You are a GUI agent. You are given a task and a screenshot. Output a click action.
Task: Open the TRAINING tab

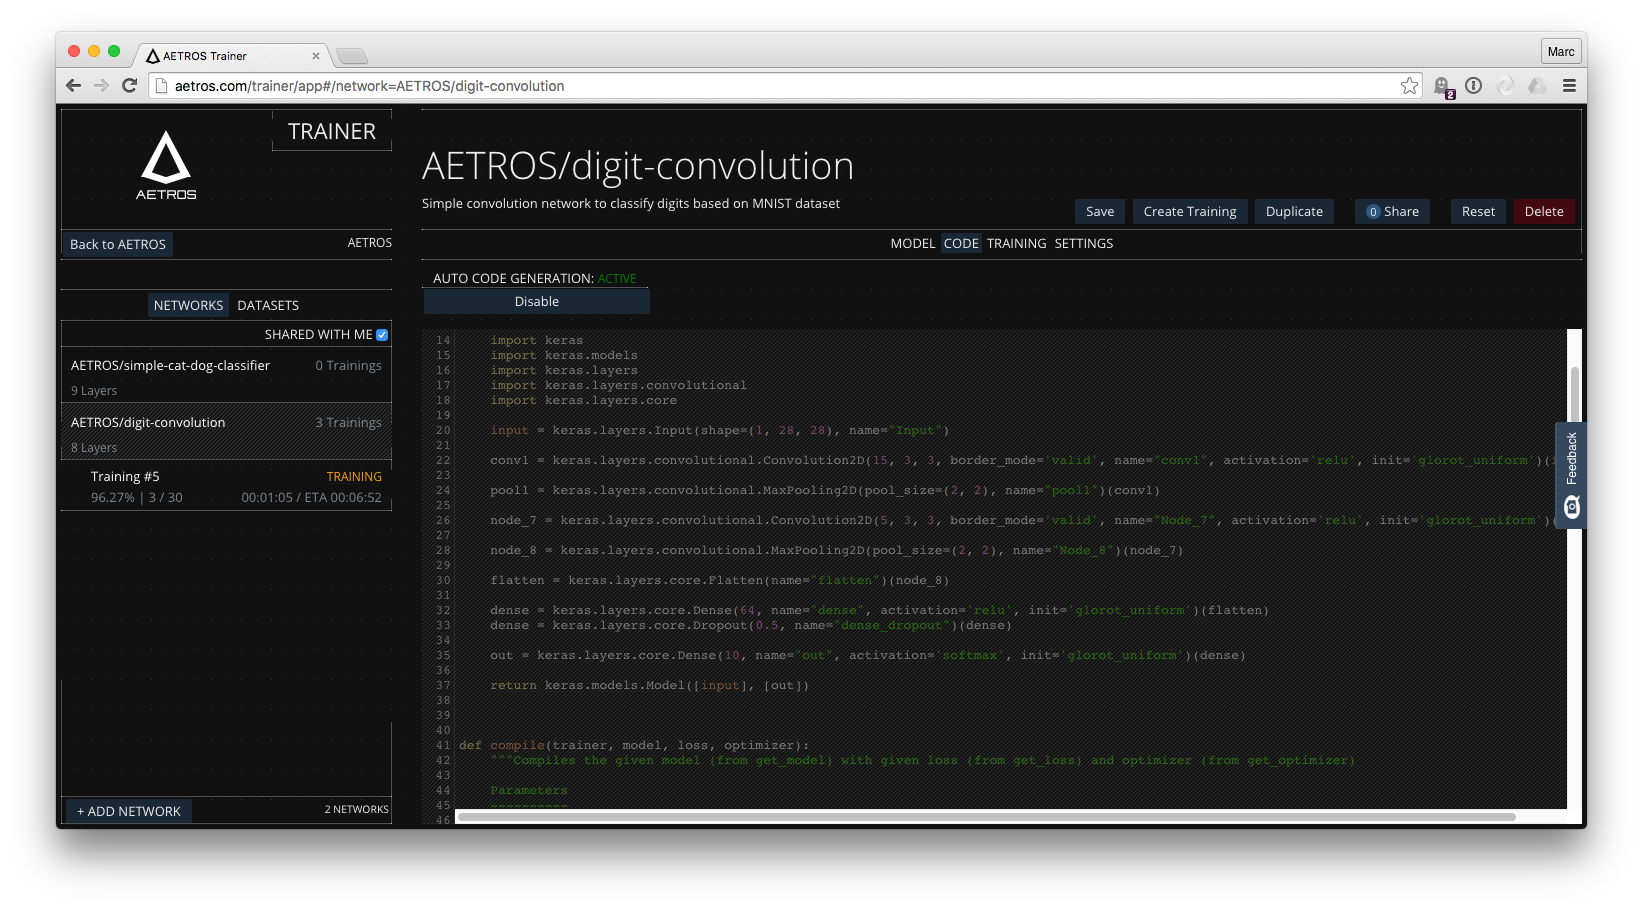coord(1016,243)
